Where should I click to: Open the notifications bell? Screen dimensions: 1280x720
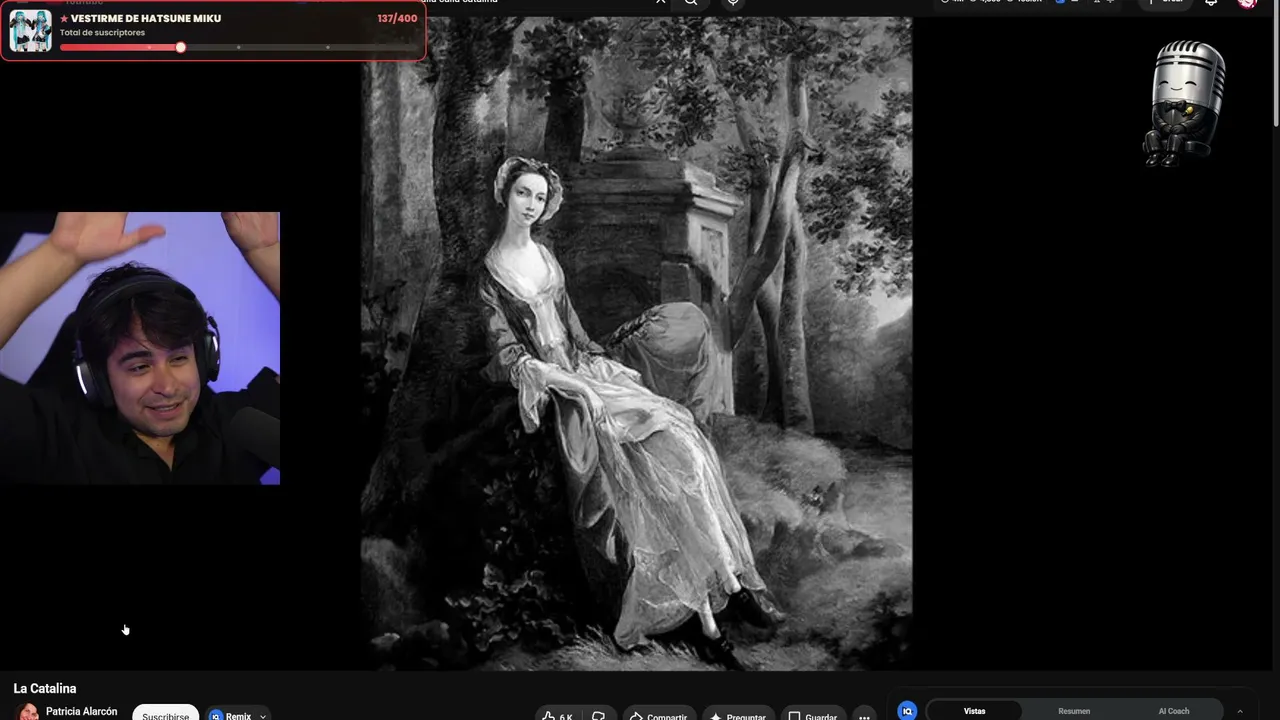[x=1211, y=2]
